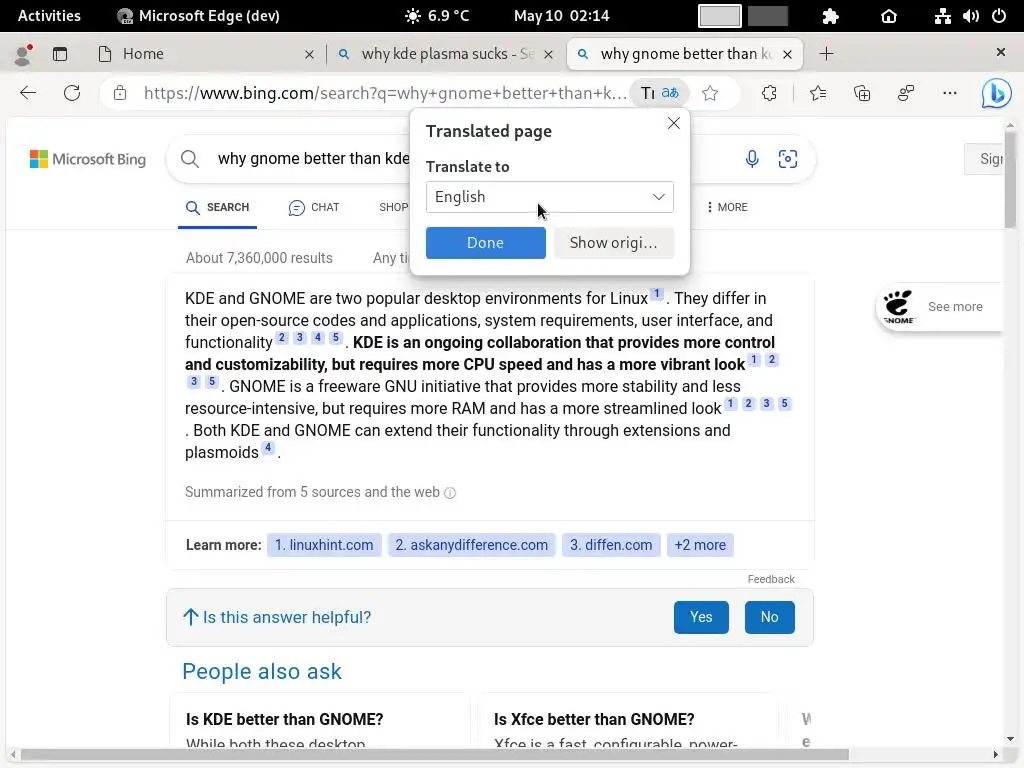Open Settings and more ellipsis menu
Screen dimensions: 1024x768
click(950, 93)
